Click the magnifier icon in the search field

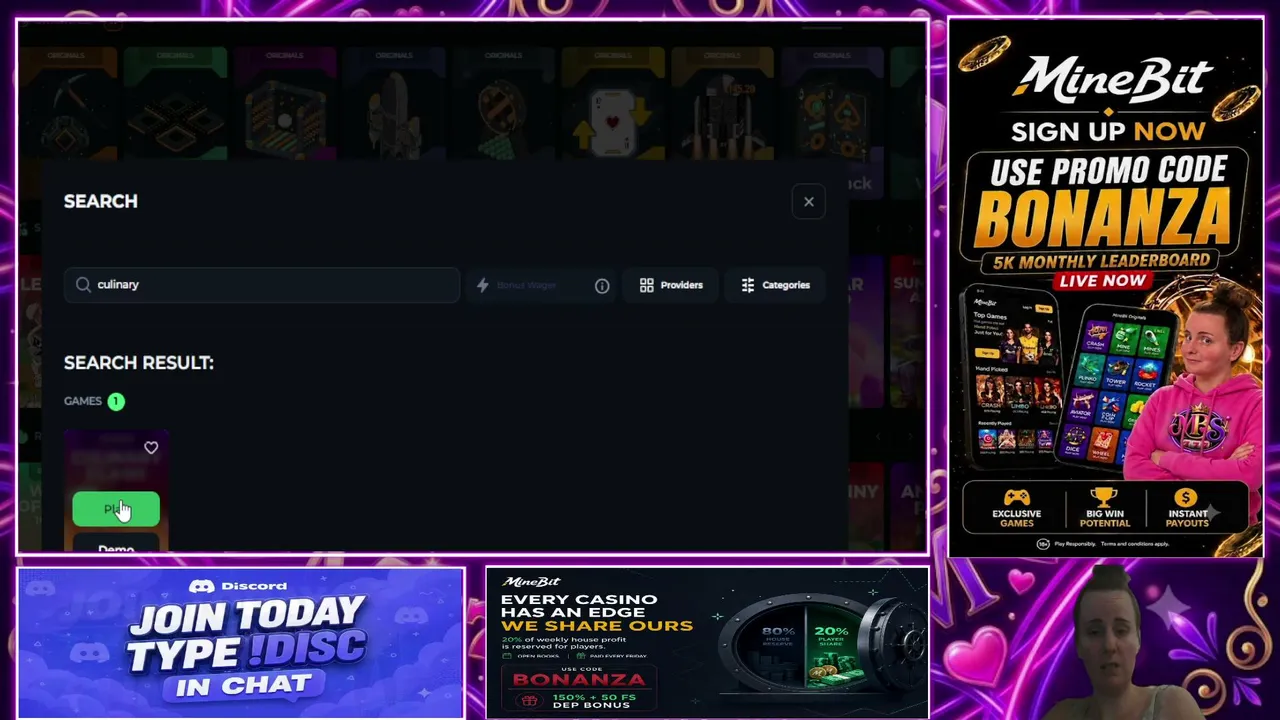[83, 285]
